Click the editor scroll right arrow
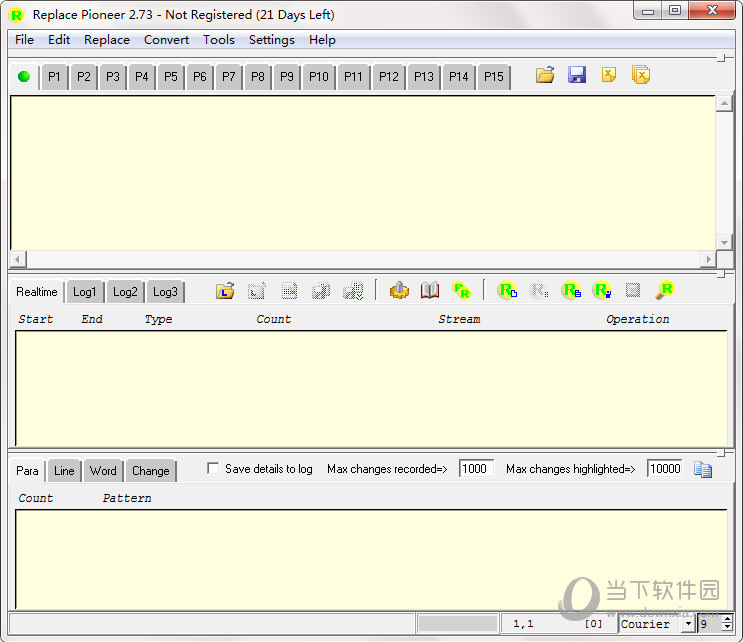Screen dimensions: 743x642 (708, 259)
